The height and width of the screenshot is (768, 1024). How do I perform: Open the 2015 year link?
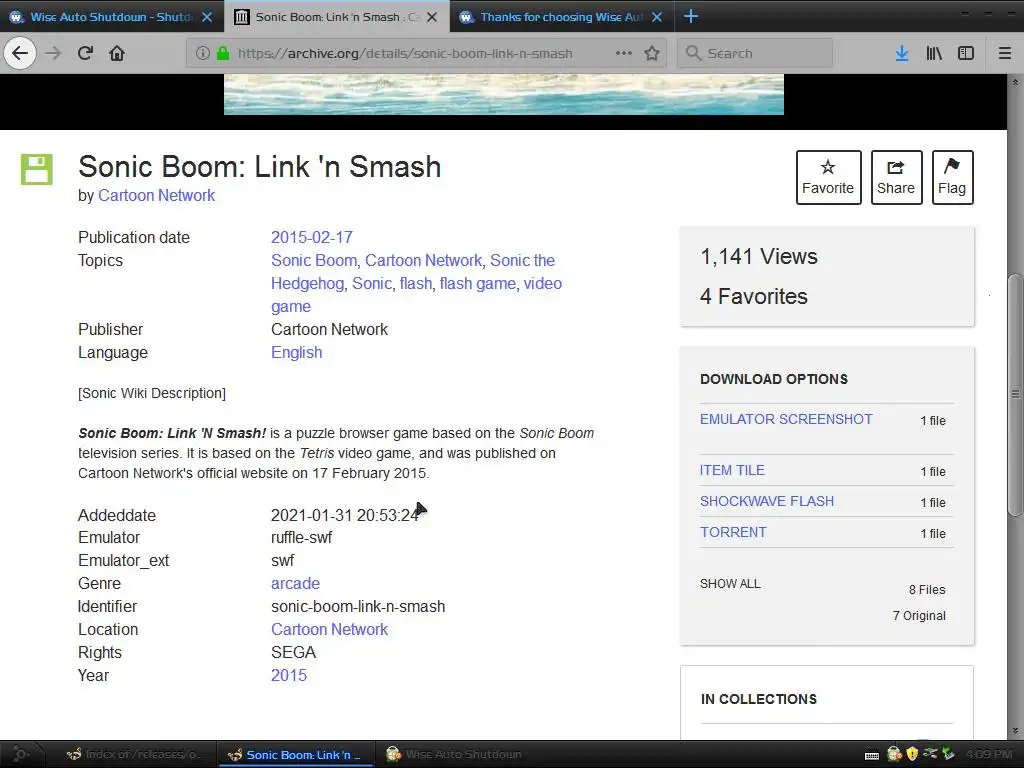click(x=289, y=675)
